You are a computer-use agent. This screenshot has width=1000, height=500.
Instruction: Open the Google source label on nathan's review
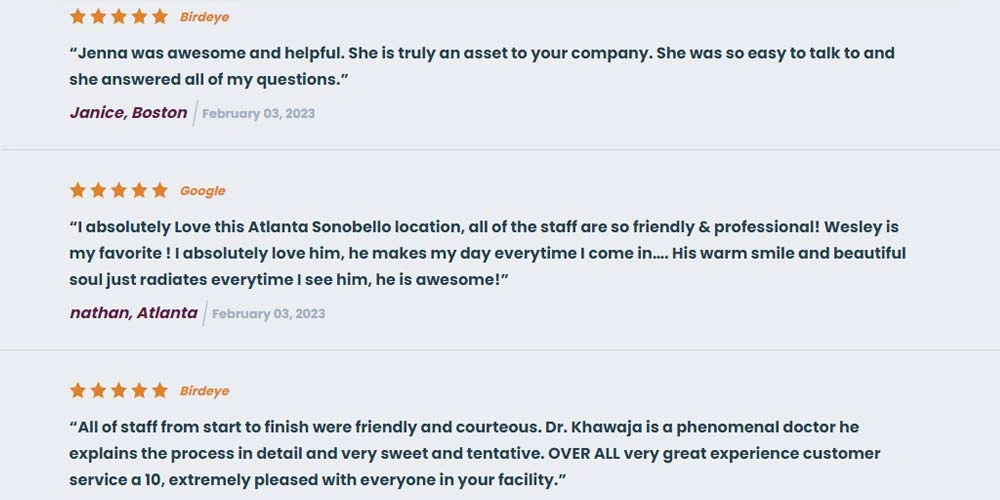pyautogui.click(x=203, y=191)
